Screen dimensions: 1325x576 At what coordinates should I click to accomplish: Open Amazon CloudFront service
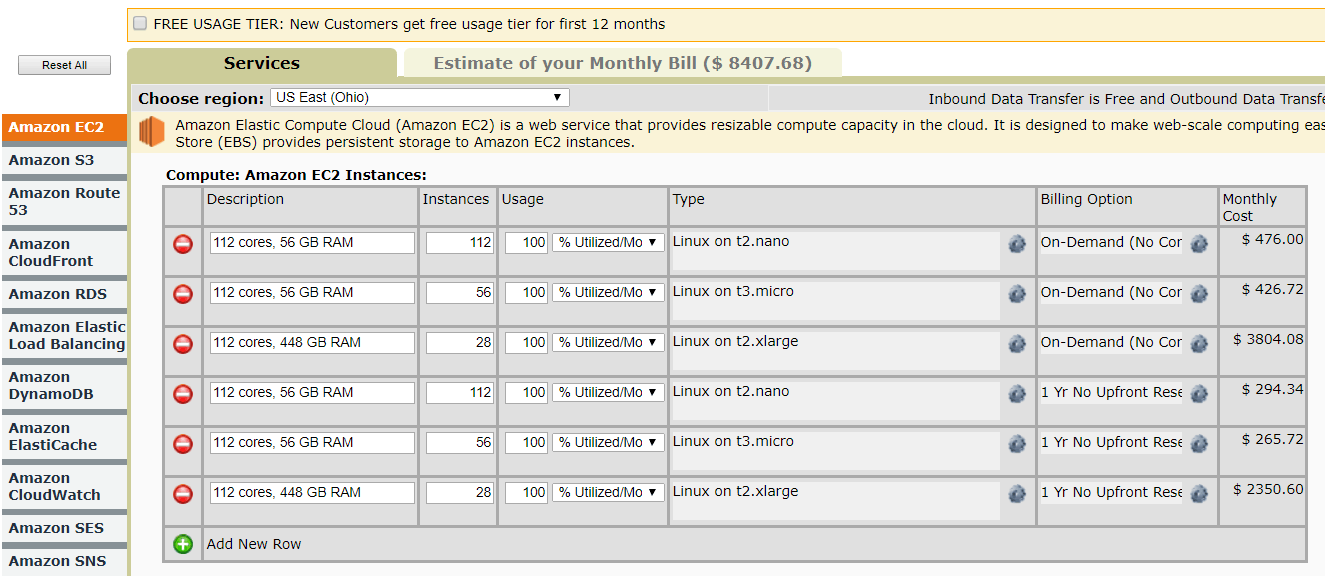pos(65,253)
